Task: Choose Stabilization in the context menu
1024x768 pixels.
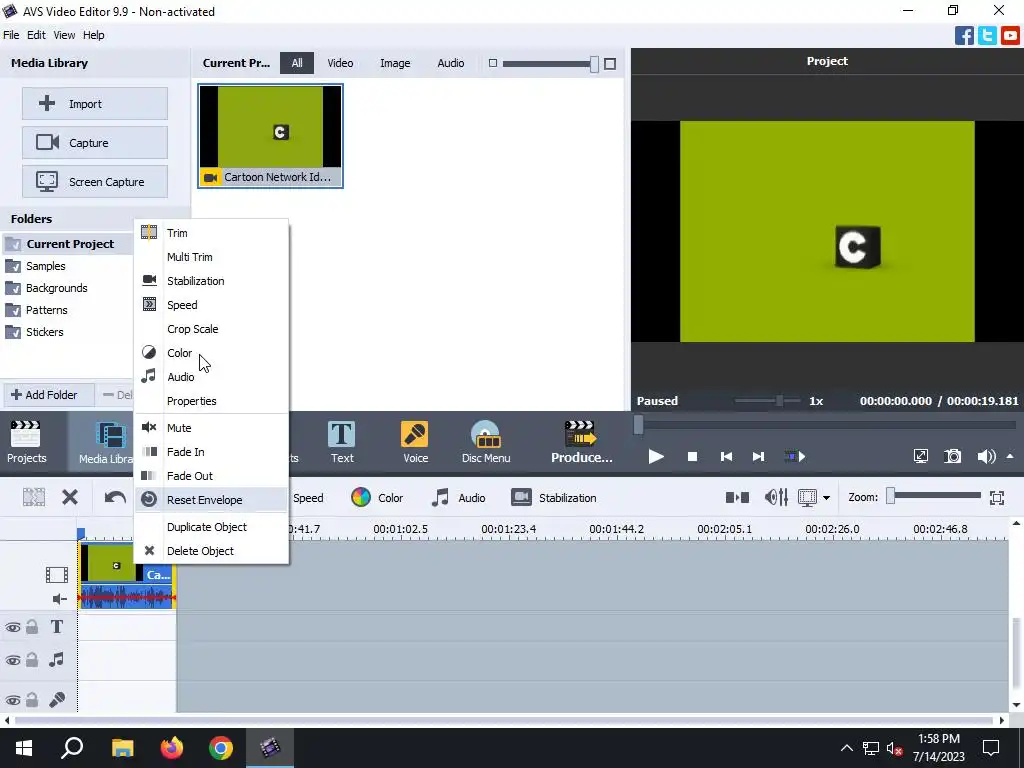Action: (211, 281)
